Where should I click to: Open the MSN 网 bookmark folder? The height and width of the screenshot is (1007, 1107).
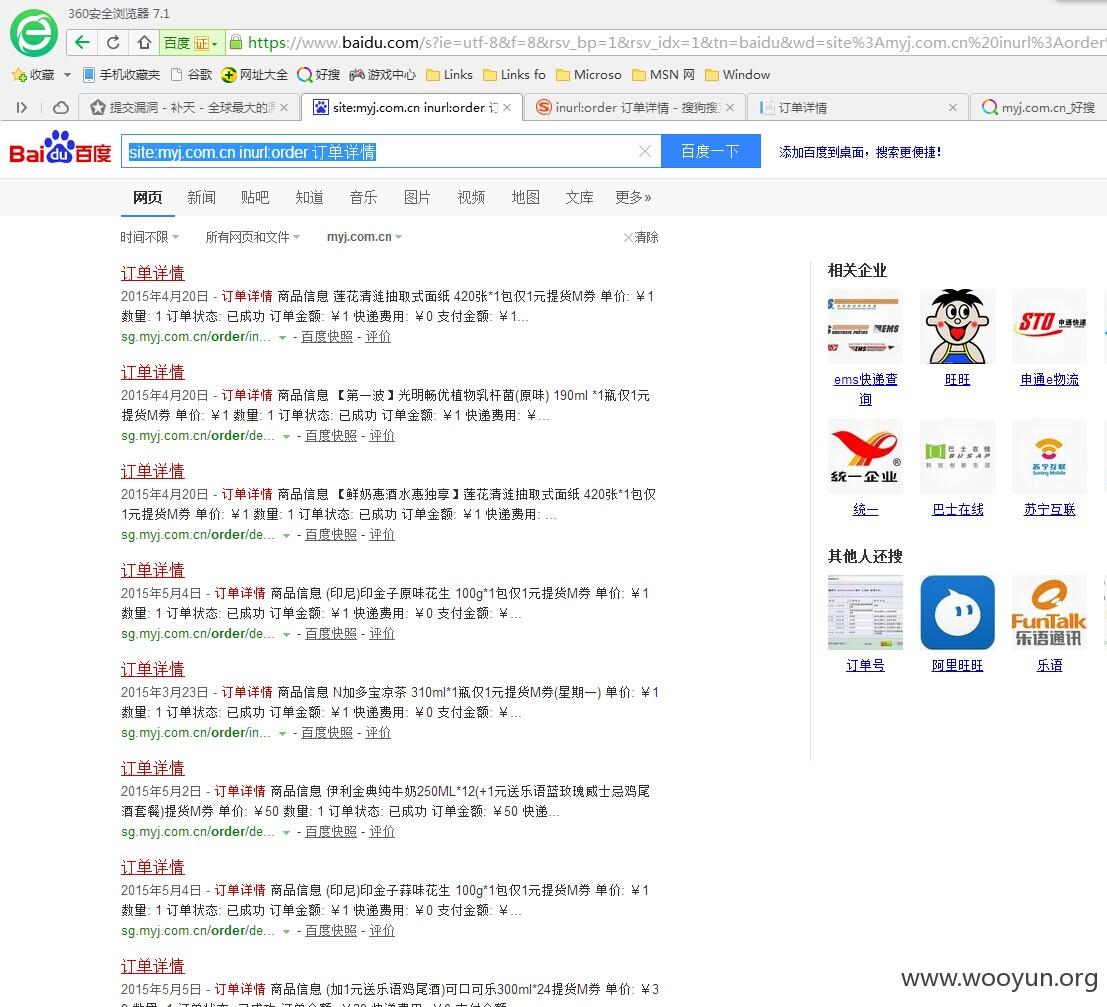(663, 75)
